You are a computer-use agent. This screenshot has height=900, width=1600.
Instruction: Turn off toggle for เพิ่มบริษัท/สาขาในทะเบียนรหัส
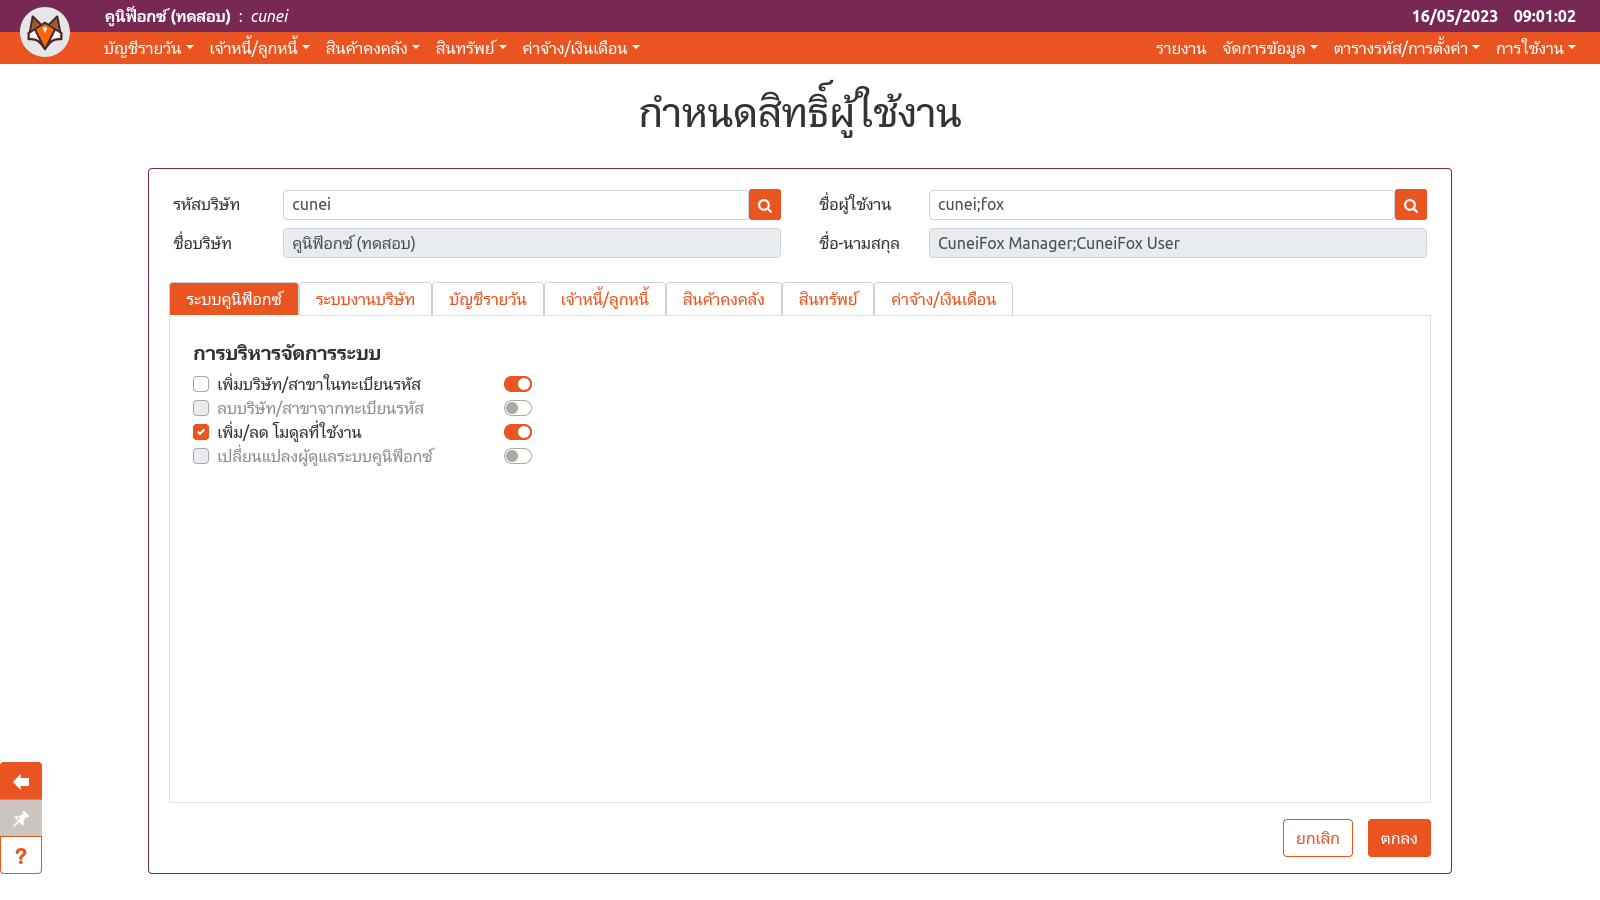click(x=517, y=384)
